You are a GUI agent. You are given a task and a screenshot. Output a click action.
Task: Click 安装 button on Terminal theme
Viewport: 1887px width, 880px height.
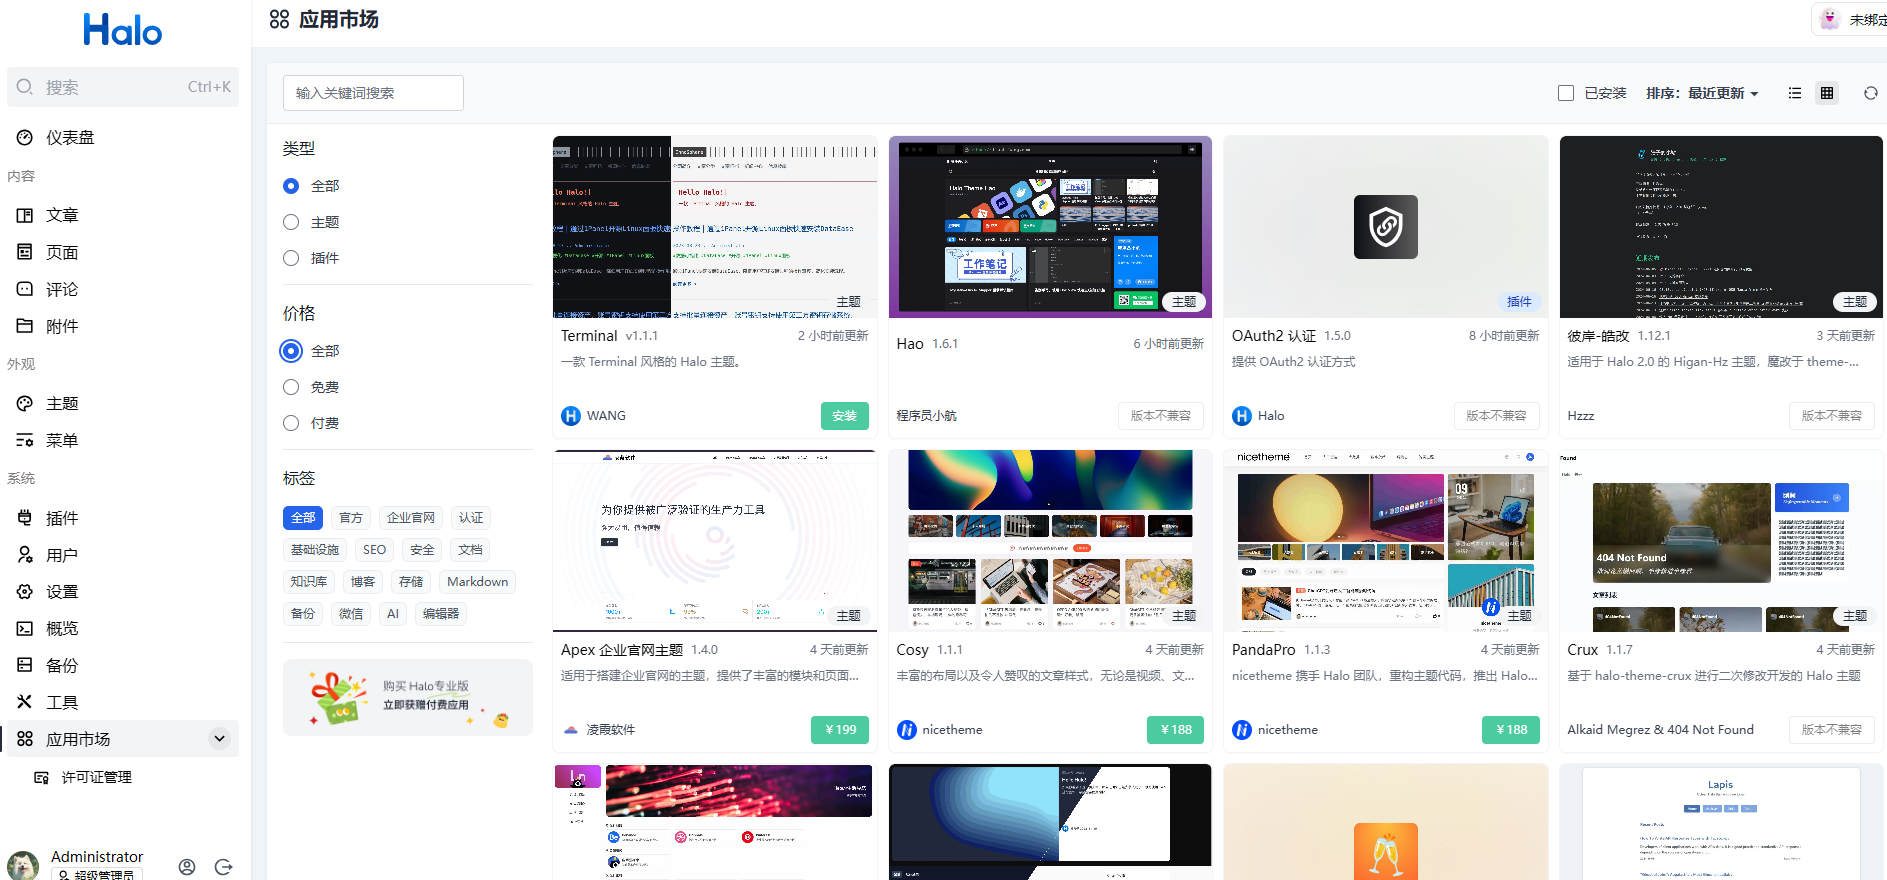pyautogui.click(x=845, y=416)
